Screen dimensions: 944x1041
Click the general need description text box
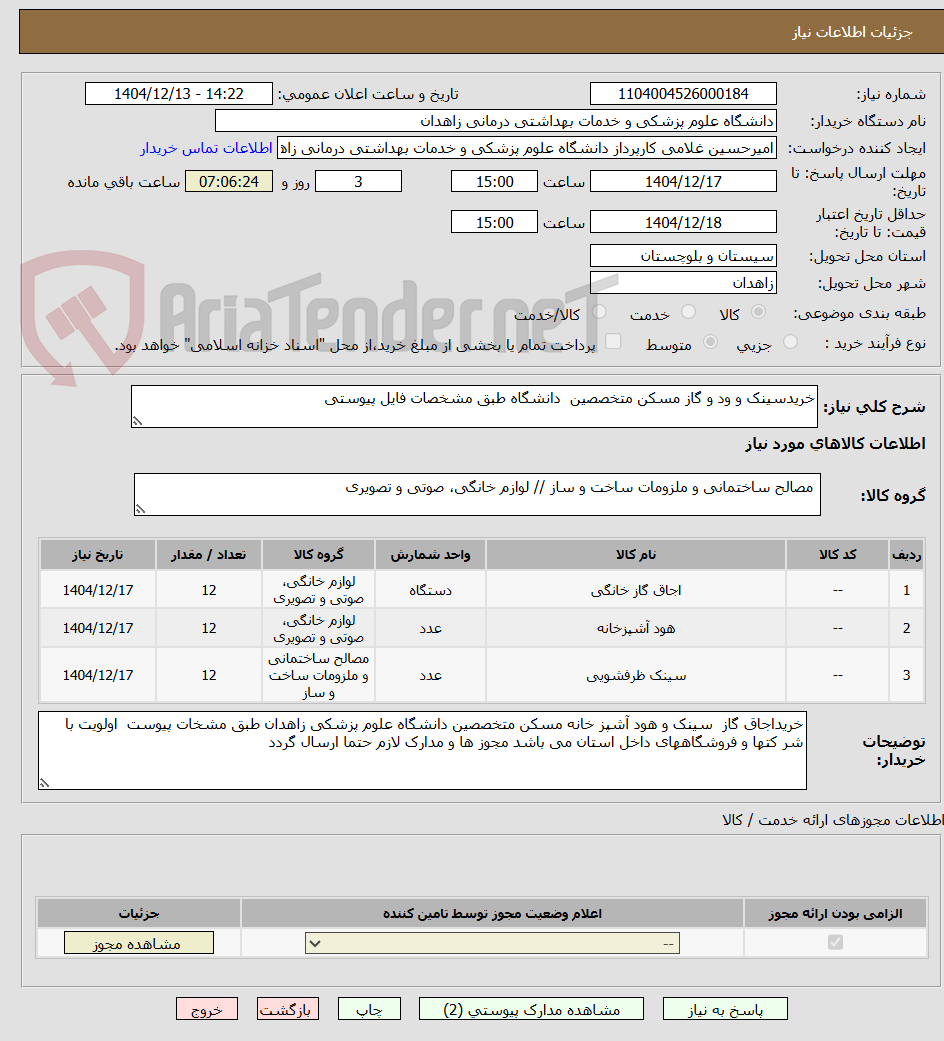474,406
